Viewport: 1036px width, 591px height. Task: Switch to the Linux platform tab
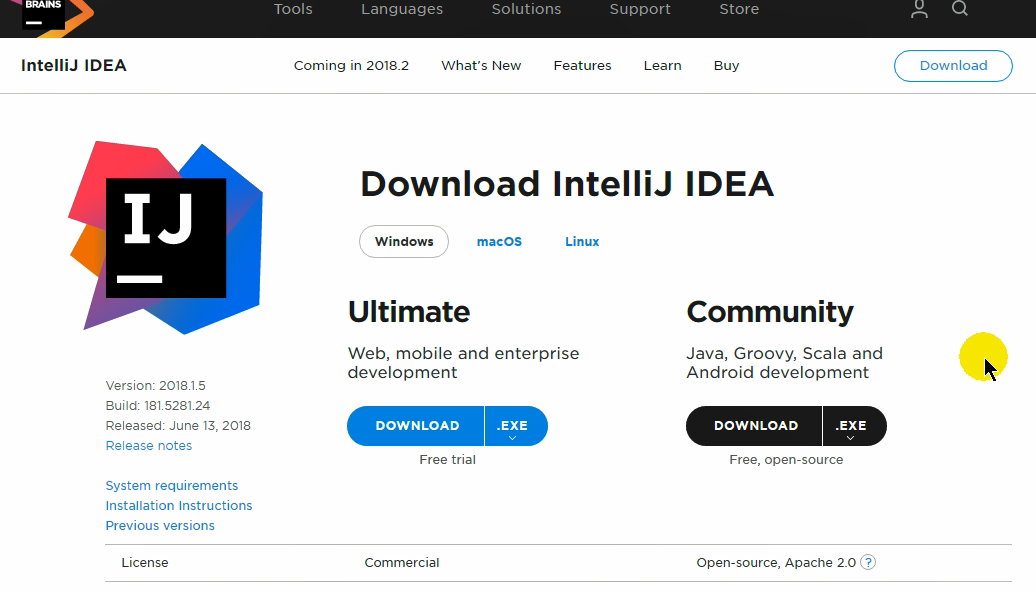[581, 241]
